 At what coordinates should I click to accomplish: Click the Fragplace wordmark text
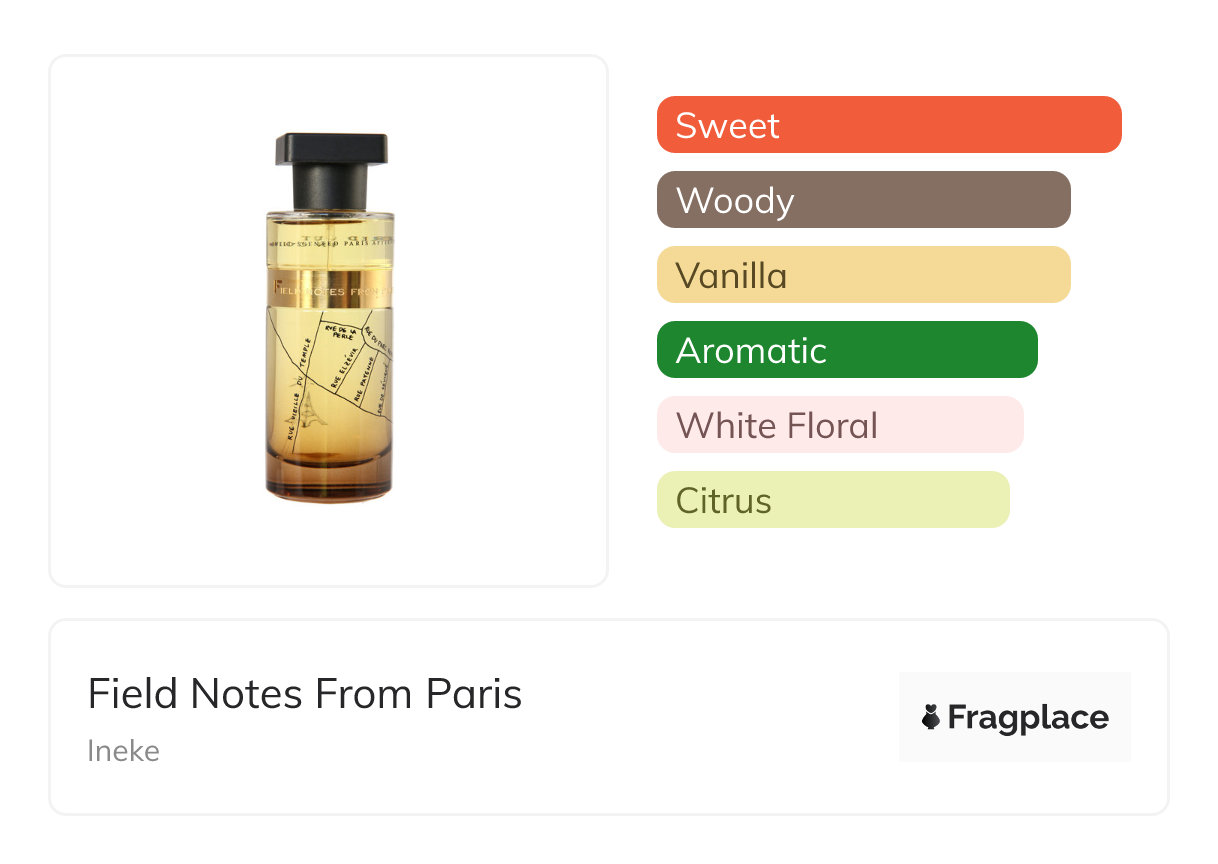point(1028,717)
